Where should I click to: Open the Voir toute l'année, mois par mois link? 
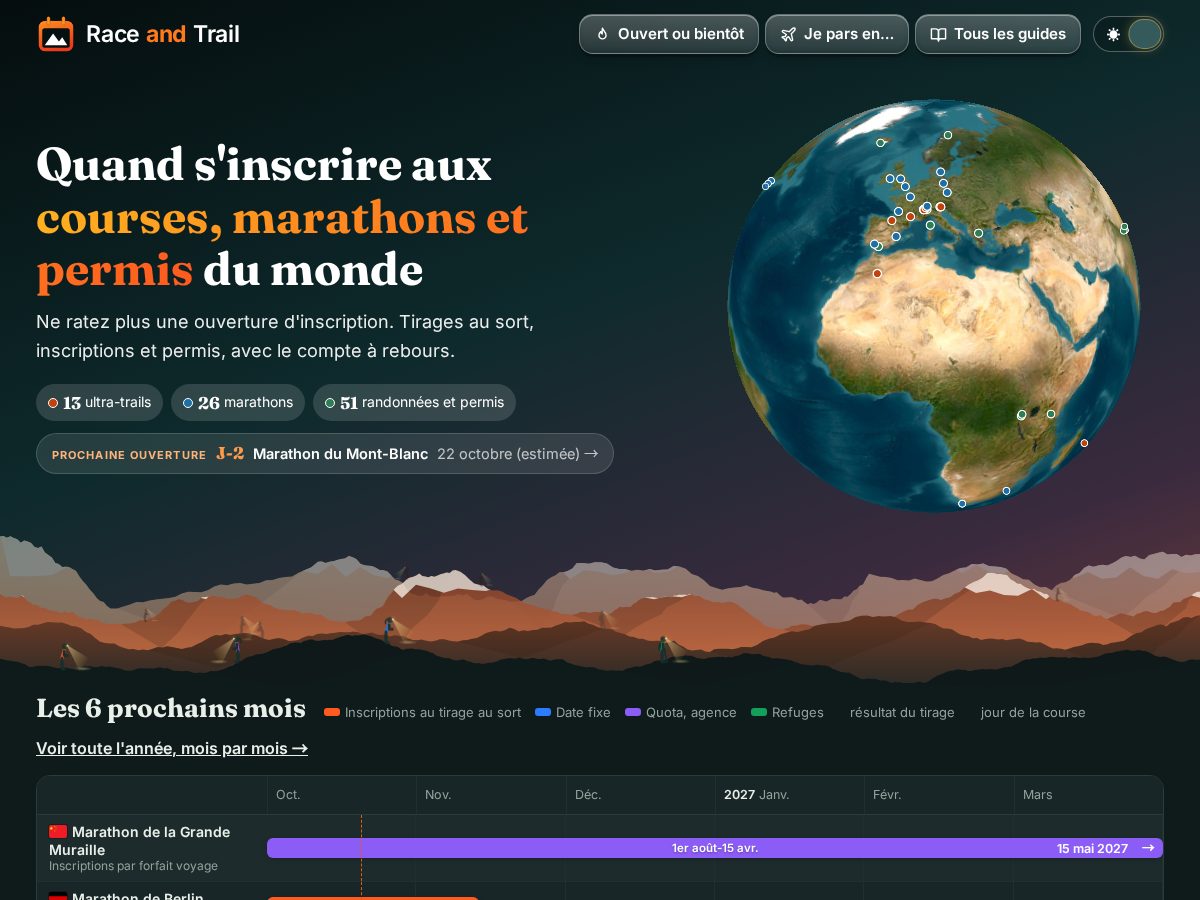[x=172, y=748]
